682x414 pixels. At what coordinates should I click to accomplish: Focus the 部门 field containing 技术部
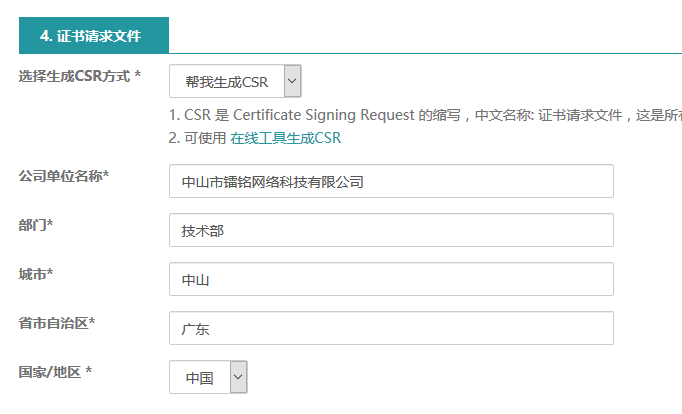(x=391, y=230)
